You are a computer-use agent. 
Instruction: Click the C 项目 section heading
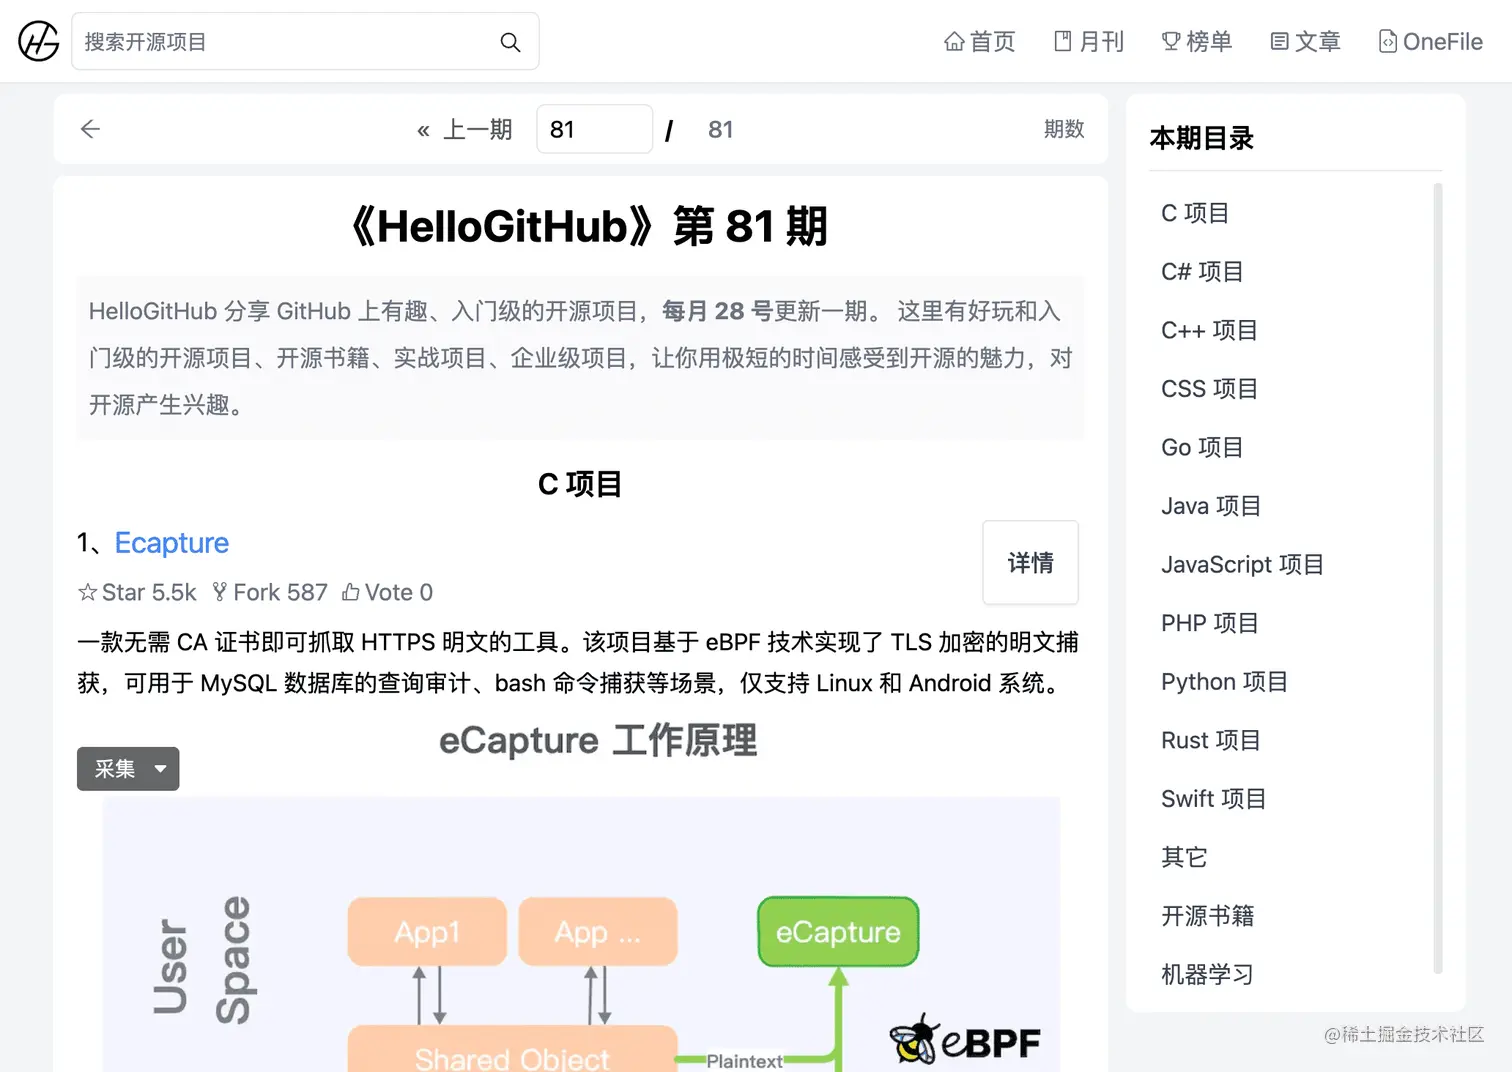580,484
